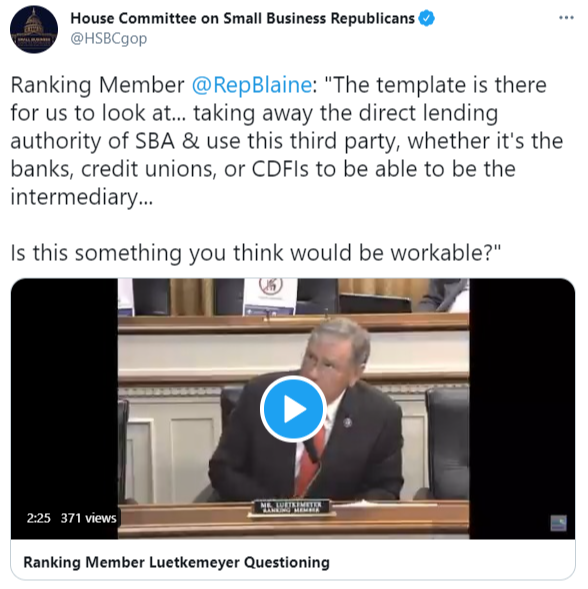Click the @HSBCgop handle
This screenshot has height=589, width=588.
point(109,39)
